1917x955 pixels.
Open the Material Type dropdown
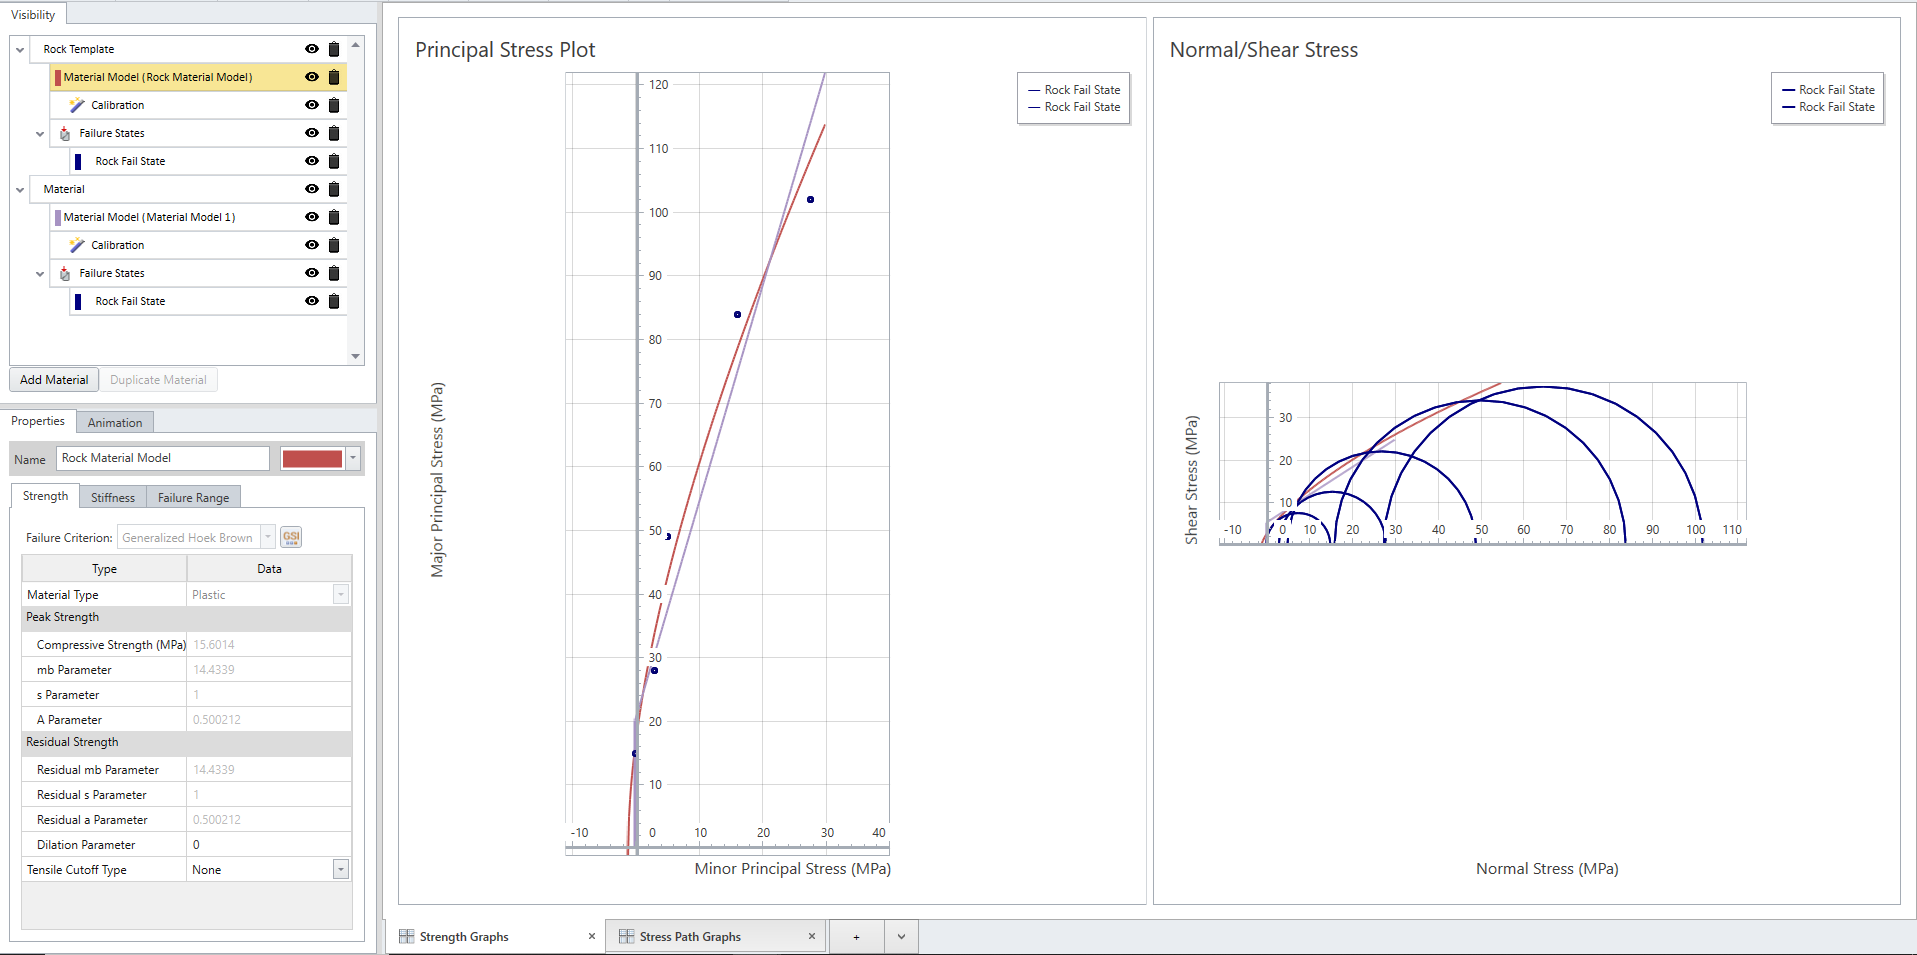coord(341,594)
